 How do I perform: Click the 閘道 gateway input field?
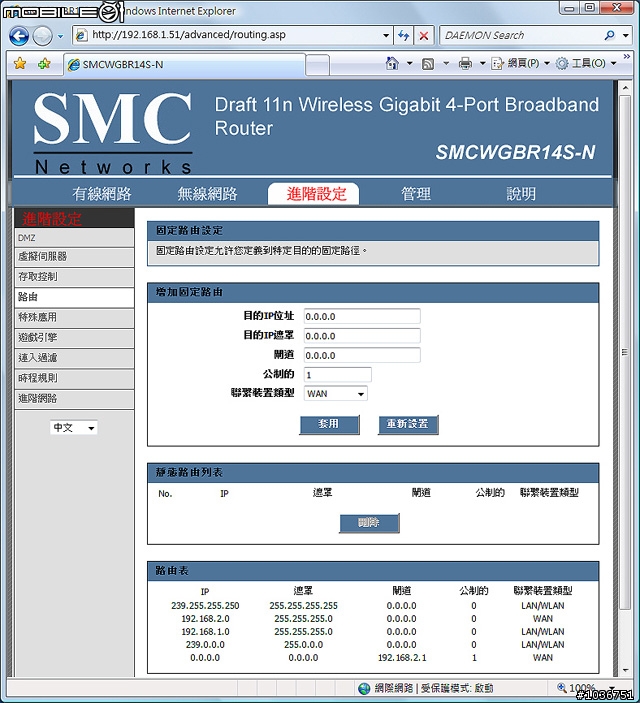362,355
